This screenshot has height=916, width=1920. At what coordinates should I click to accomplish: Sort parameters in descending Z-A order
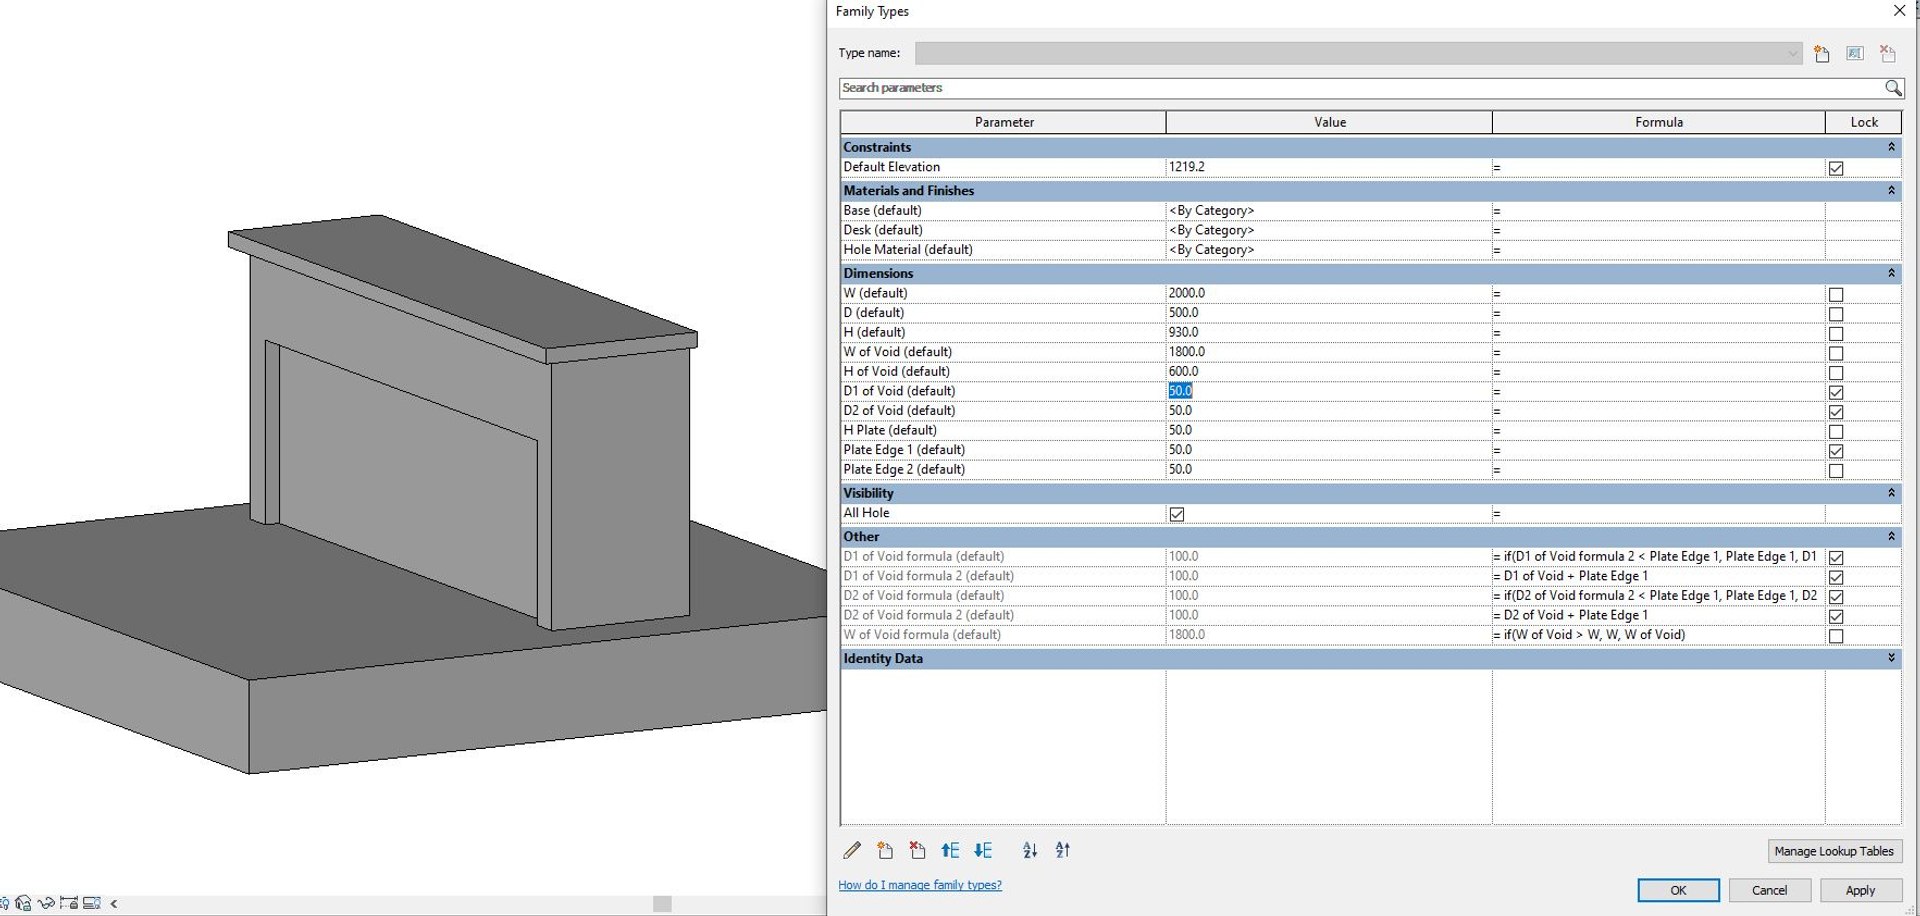coord(1063,850)
